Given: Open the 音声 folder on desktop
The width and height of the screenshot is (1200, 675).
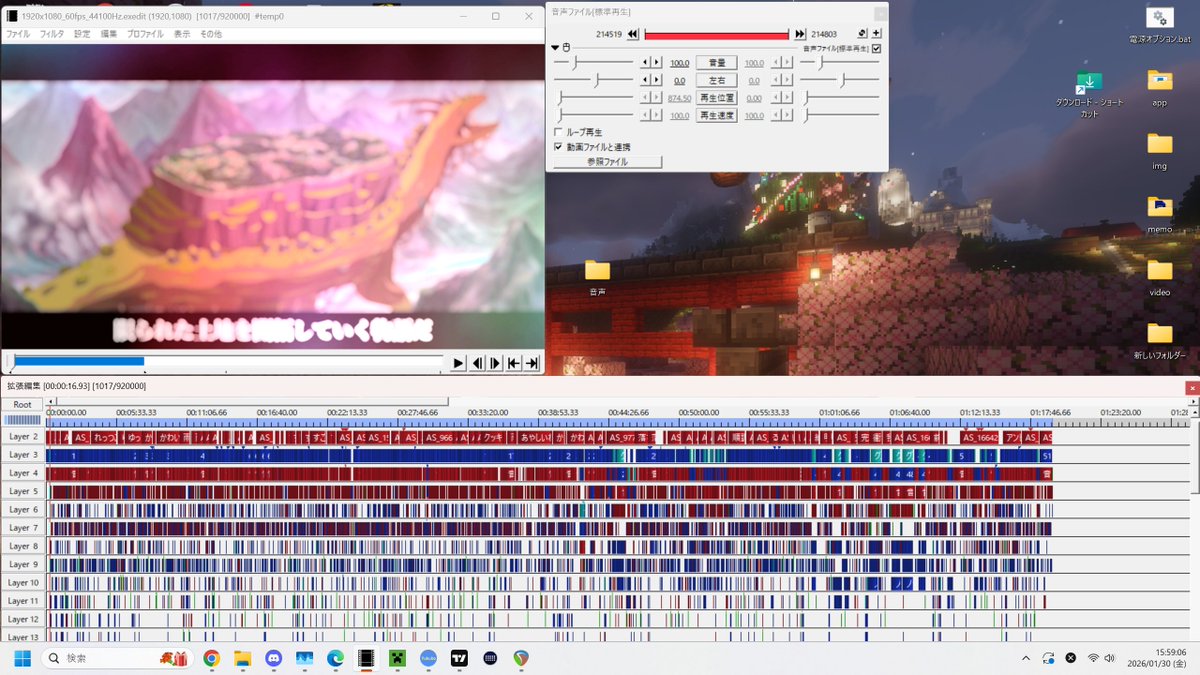Looking at the screenshot, I should (x=597, y=277).
